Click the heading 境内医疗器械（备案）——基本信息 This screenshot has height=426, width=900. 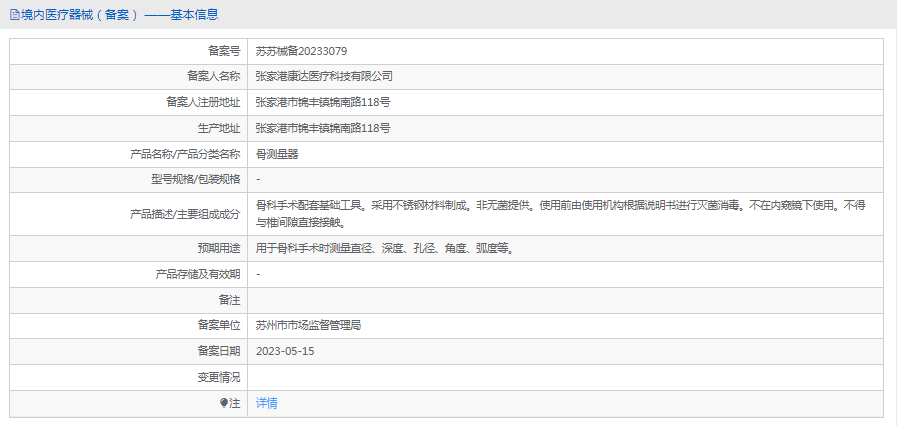(119, 15)
